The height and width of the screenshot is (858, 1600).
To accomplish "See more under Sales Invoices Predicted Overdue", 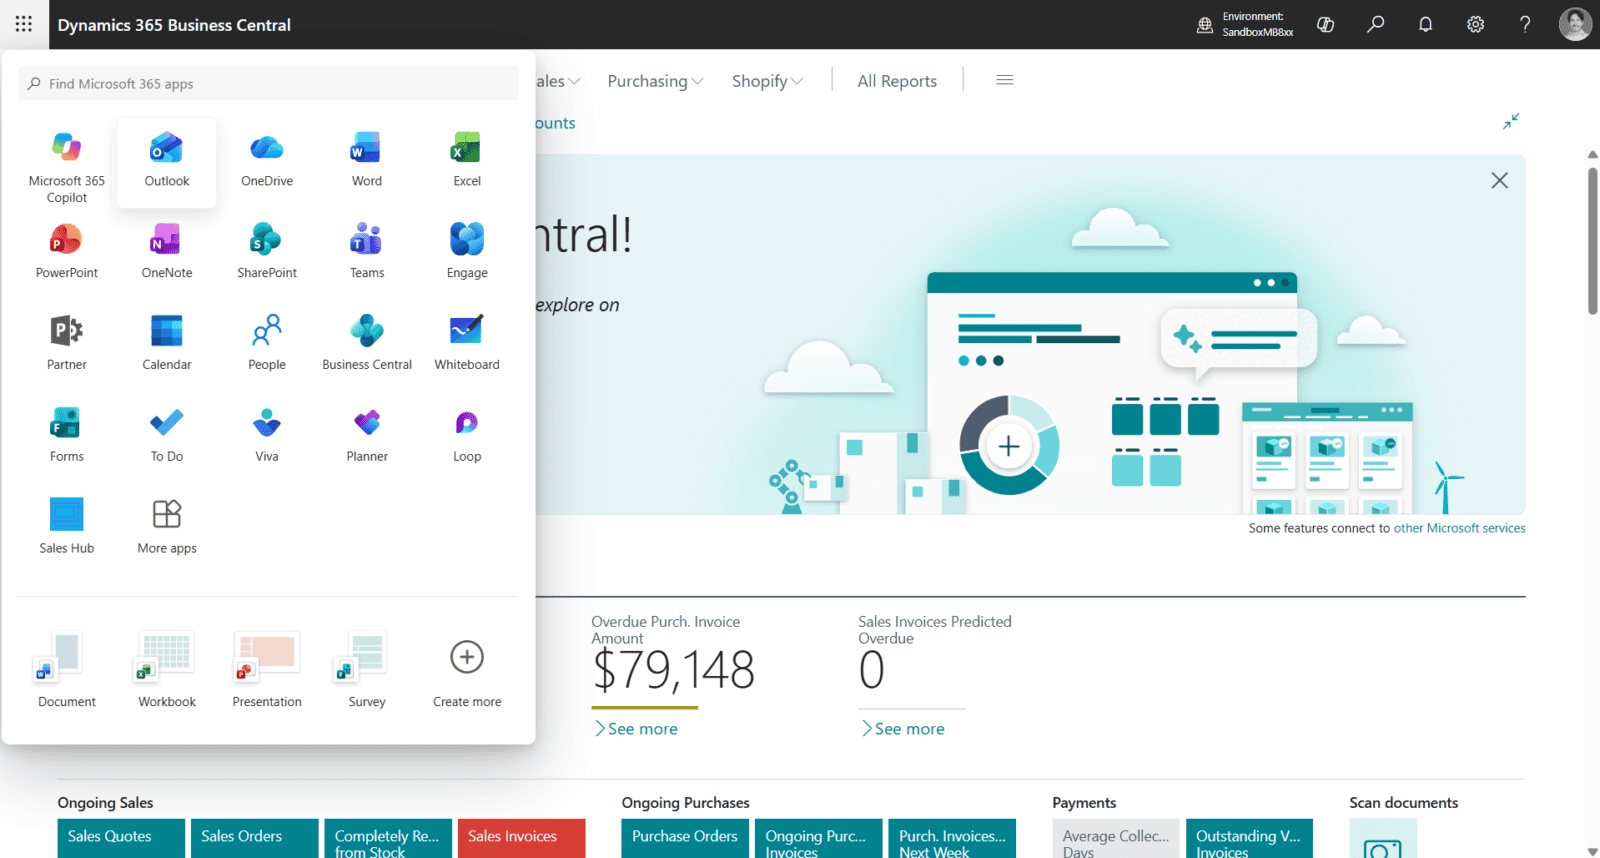I will (x=903, y=729).
